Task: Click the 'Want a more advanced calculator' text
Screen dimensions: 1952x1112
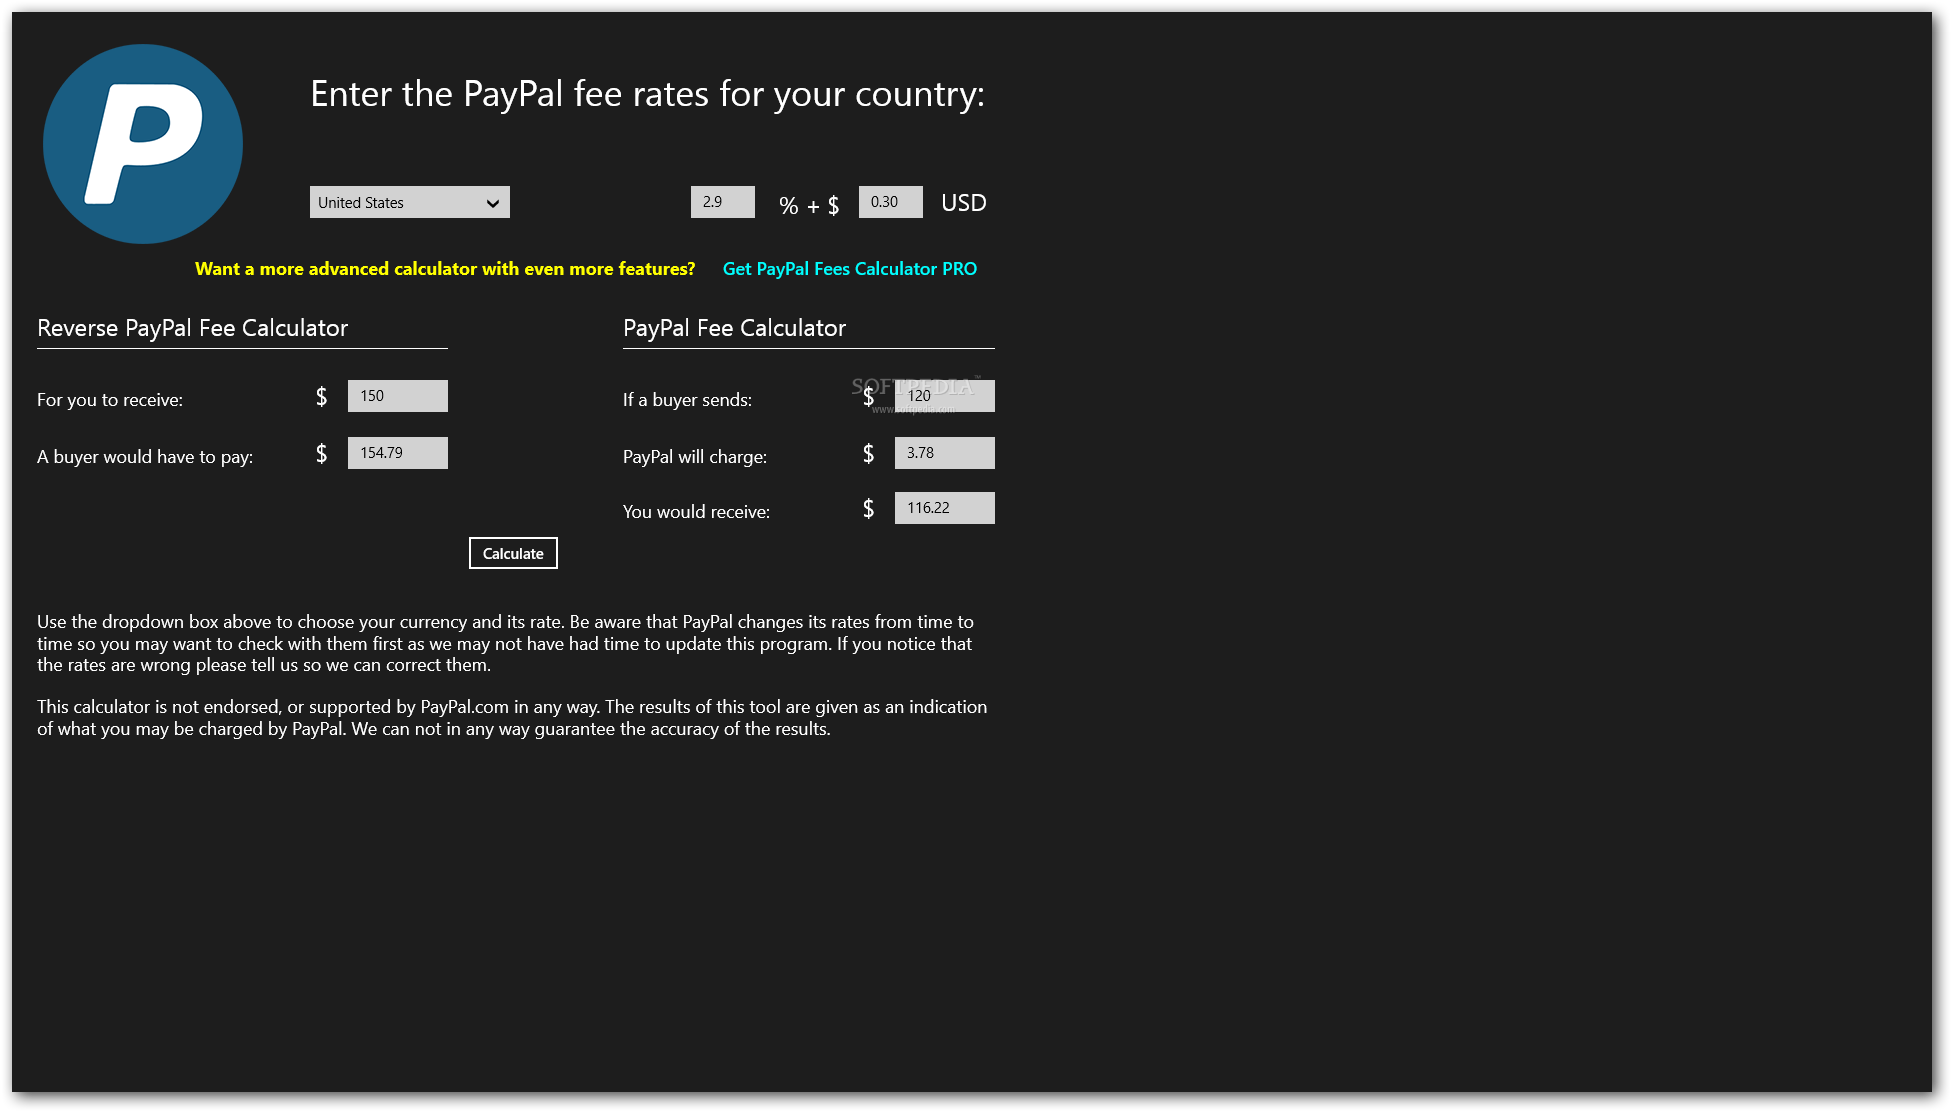Action: 445,269
